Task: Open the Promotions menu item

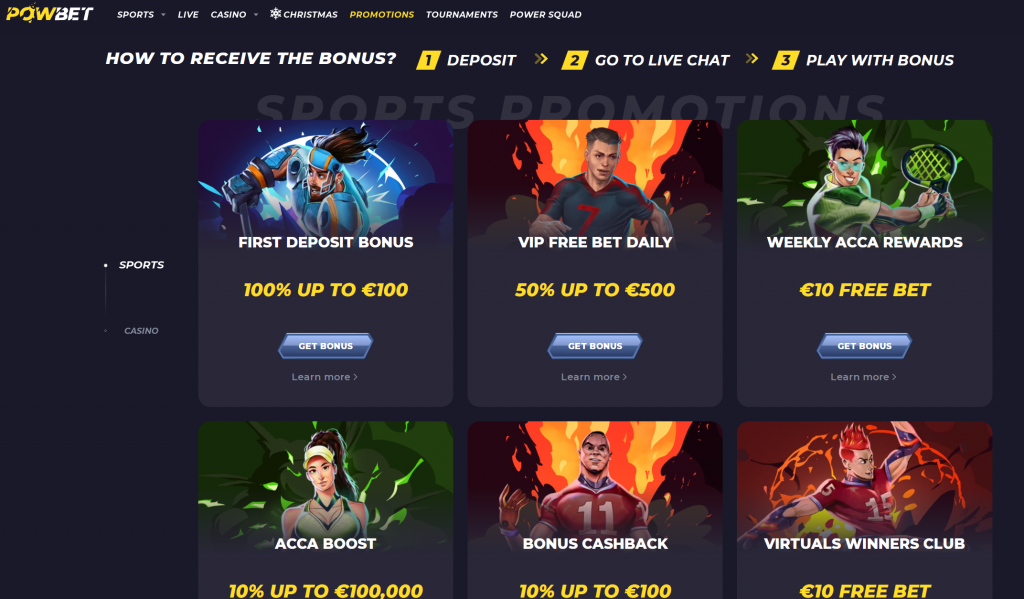Action: pos(381,14)
